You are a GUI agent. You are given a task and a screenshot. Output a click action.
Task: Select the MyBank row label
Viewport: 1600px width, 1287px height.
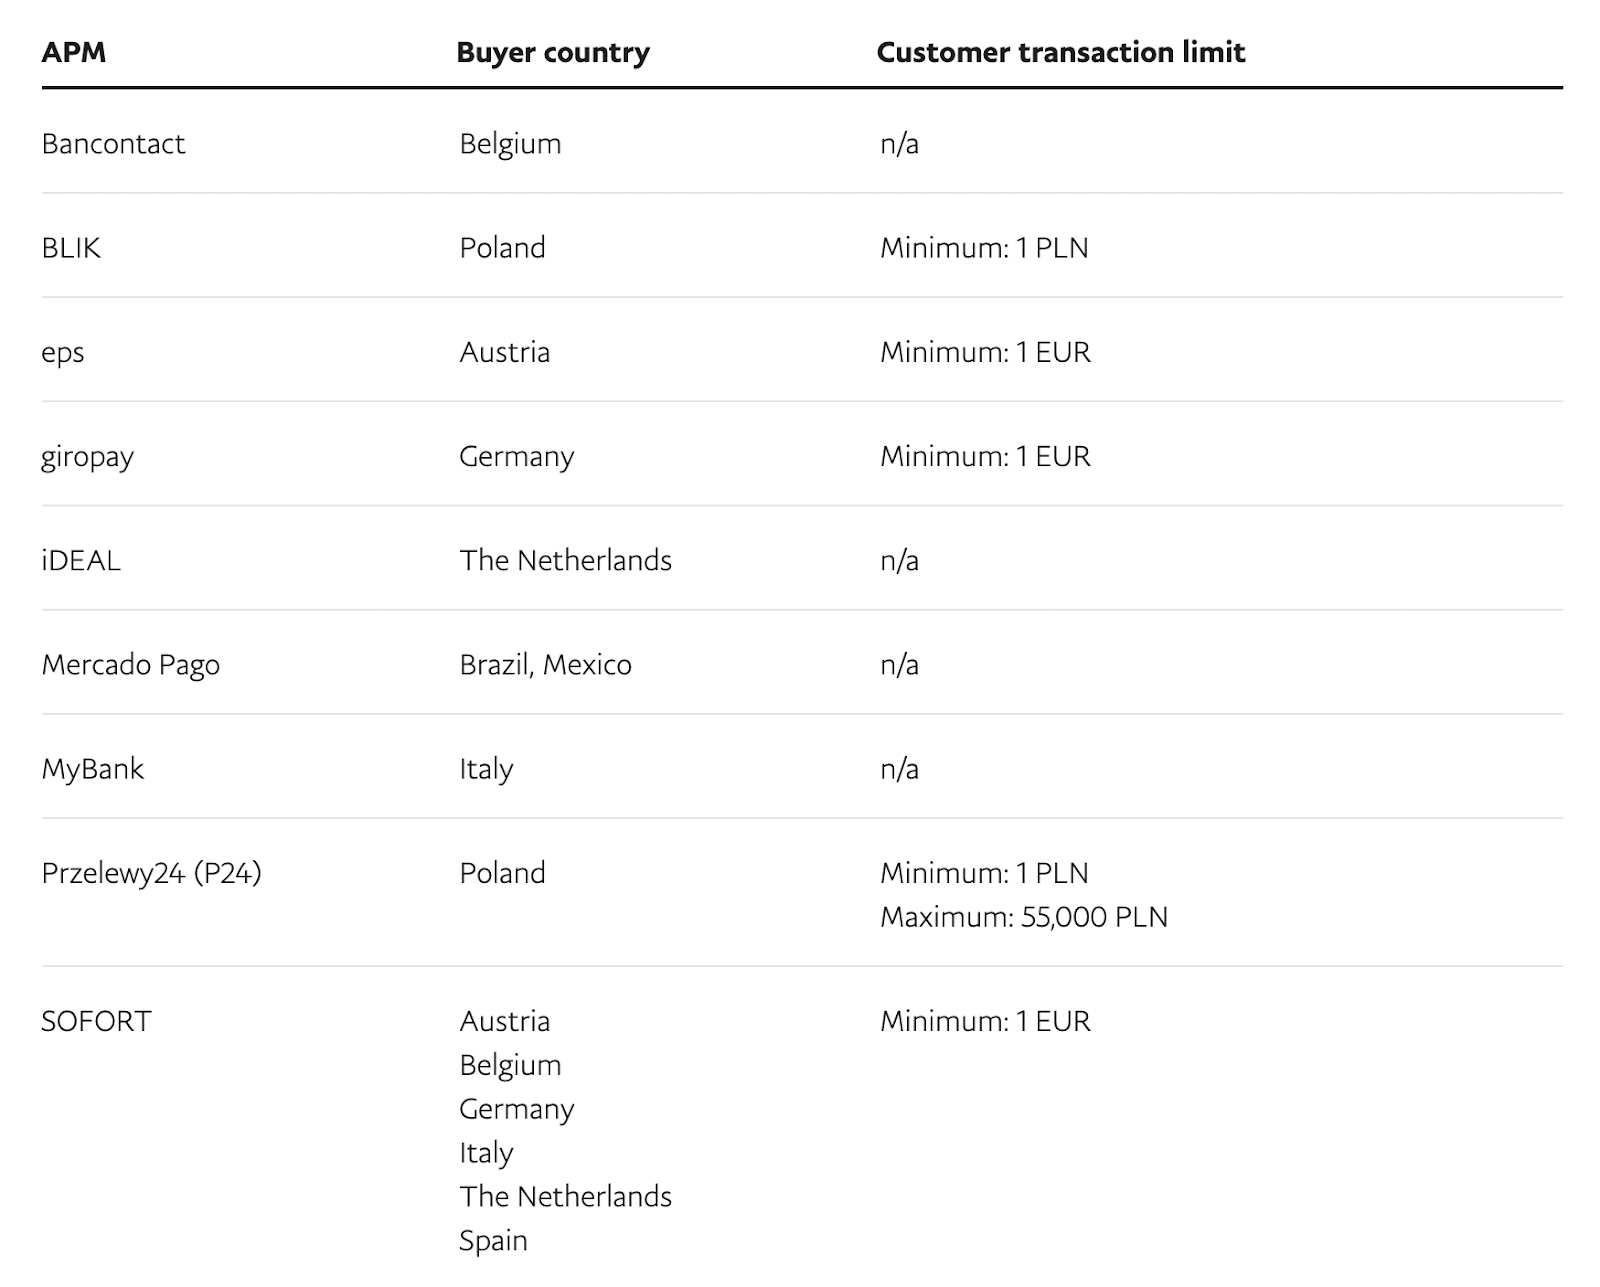[92, 769]
